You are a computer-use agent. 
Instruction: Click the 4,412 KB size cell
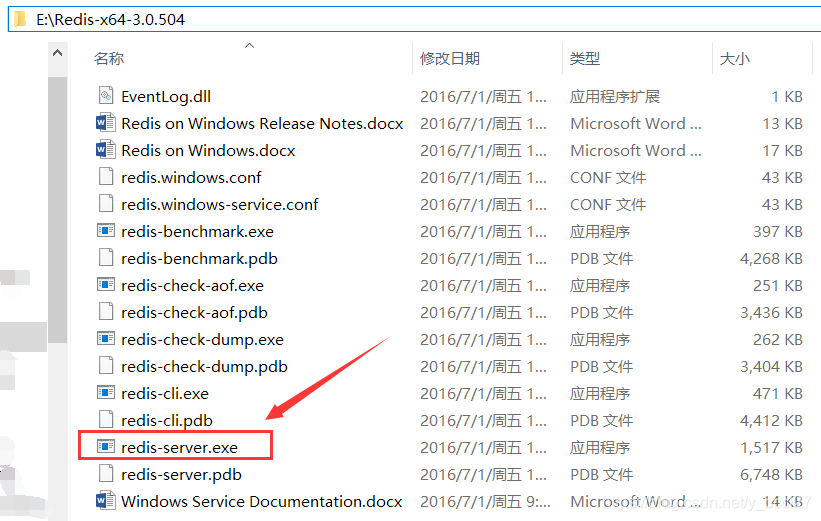tap(771, 420)
